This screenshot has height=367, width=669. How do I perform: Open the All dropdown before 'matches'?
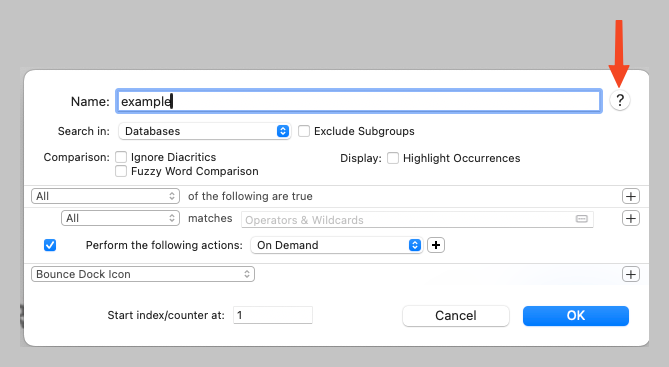120,218
